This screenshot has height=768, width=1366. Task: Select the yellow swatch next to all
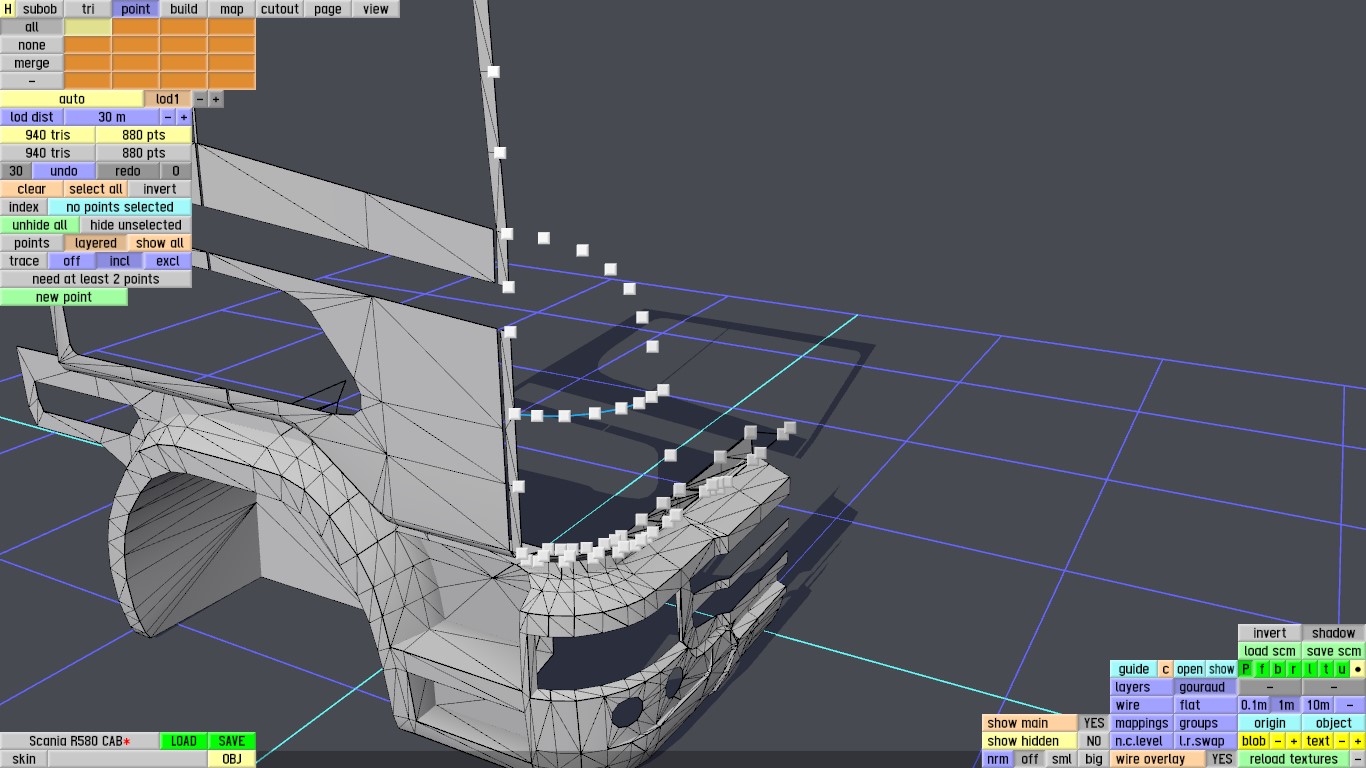pyautogui.click(x=88, y=27)
